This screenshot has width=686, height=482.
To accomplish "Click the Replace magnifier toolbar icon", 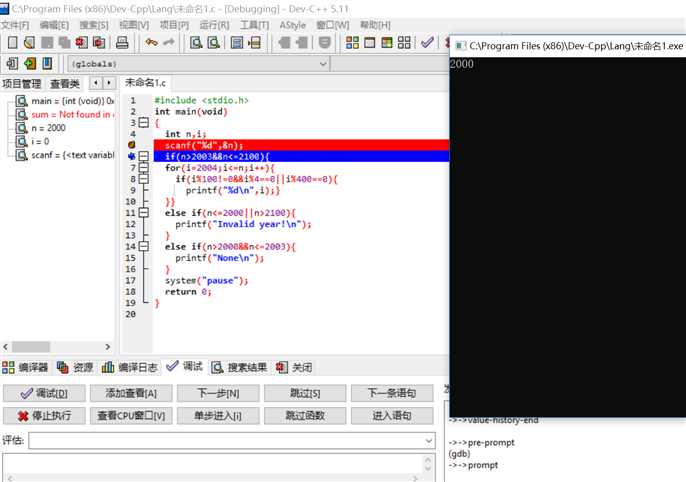I will click(214, 42).
